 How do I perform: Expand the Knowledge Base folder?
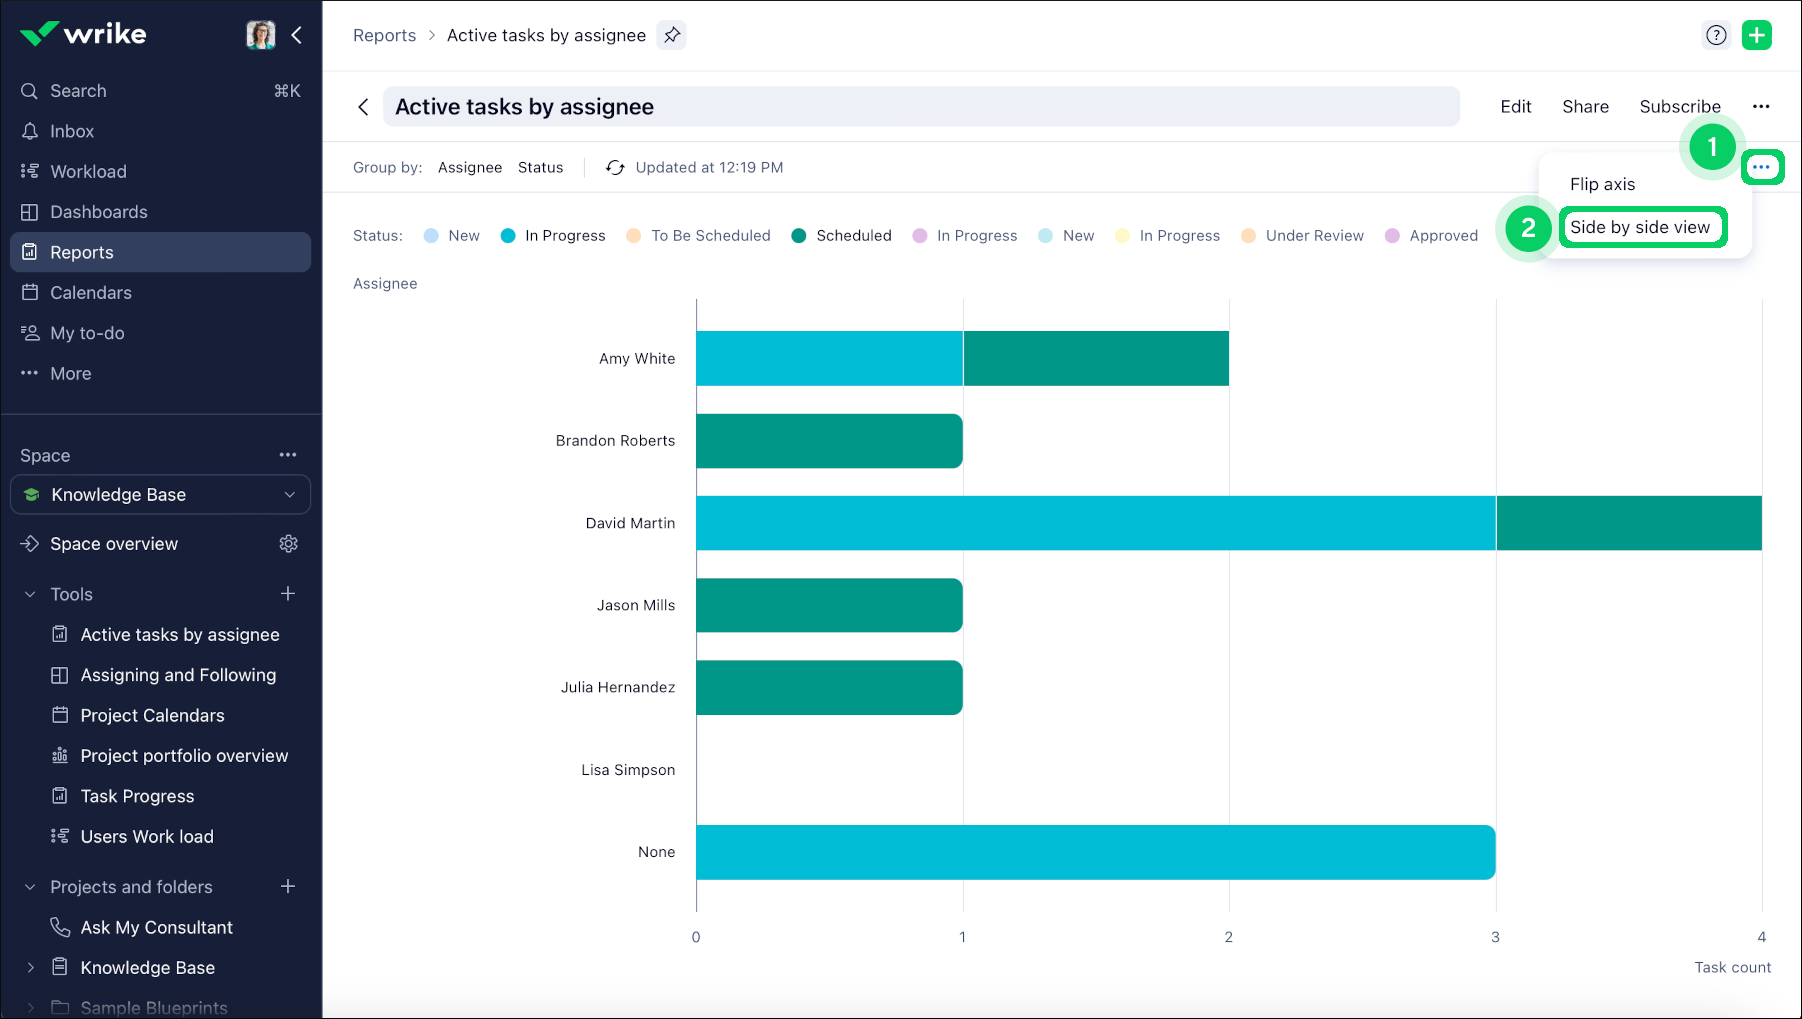coord(30,968)
